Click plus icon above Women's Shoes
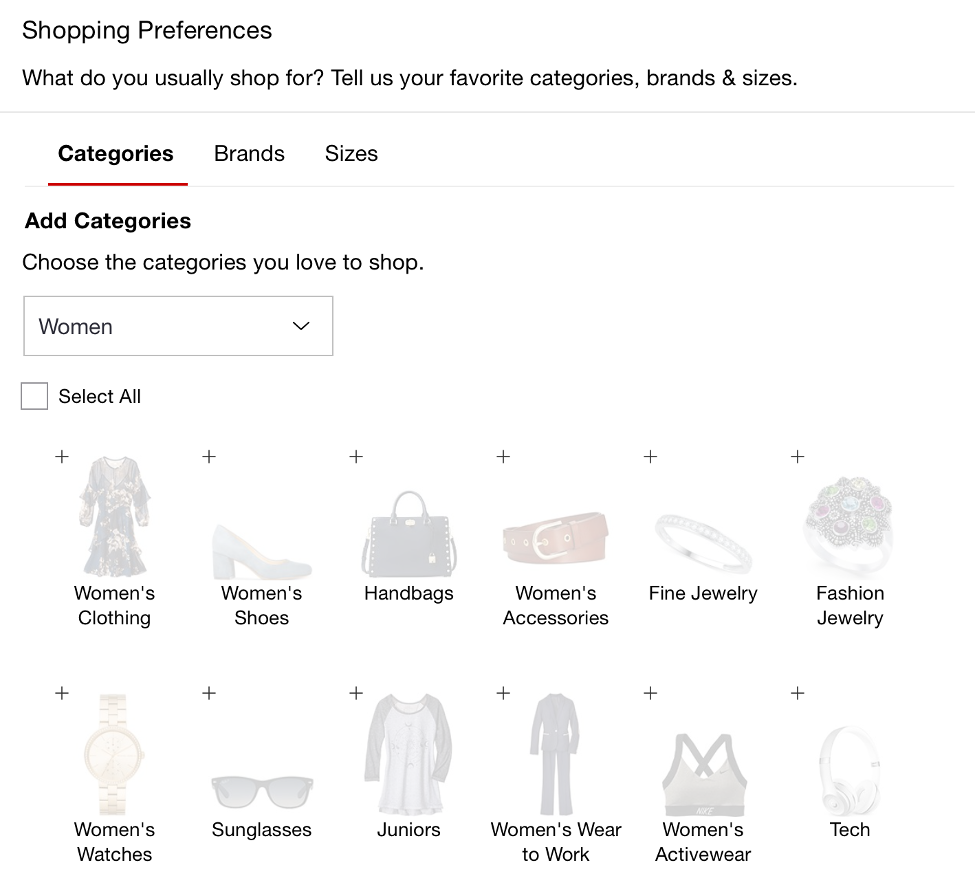The height and width of the screenshot is (887, 977). (209, 456)
